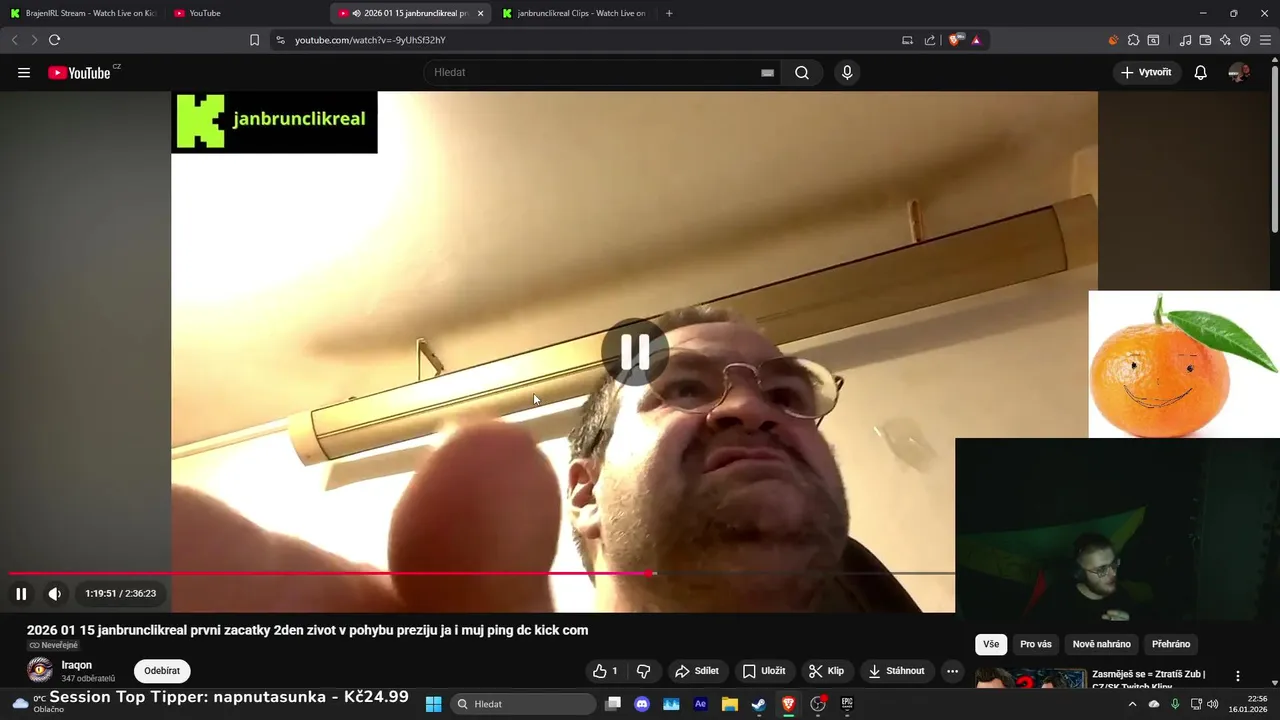
Task: Switch to janbrunclikreal Clips tab
Action: coord(574,13)
